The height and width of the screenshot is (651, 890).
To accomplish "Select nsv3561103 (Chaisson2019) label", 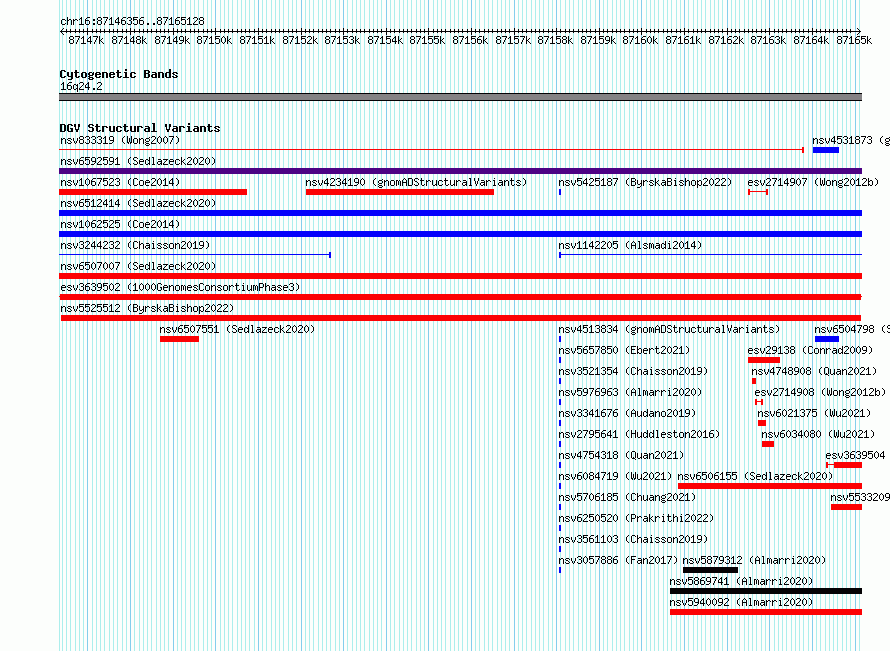I will pos(633,539).
